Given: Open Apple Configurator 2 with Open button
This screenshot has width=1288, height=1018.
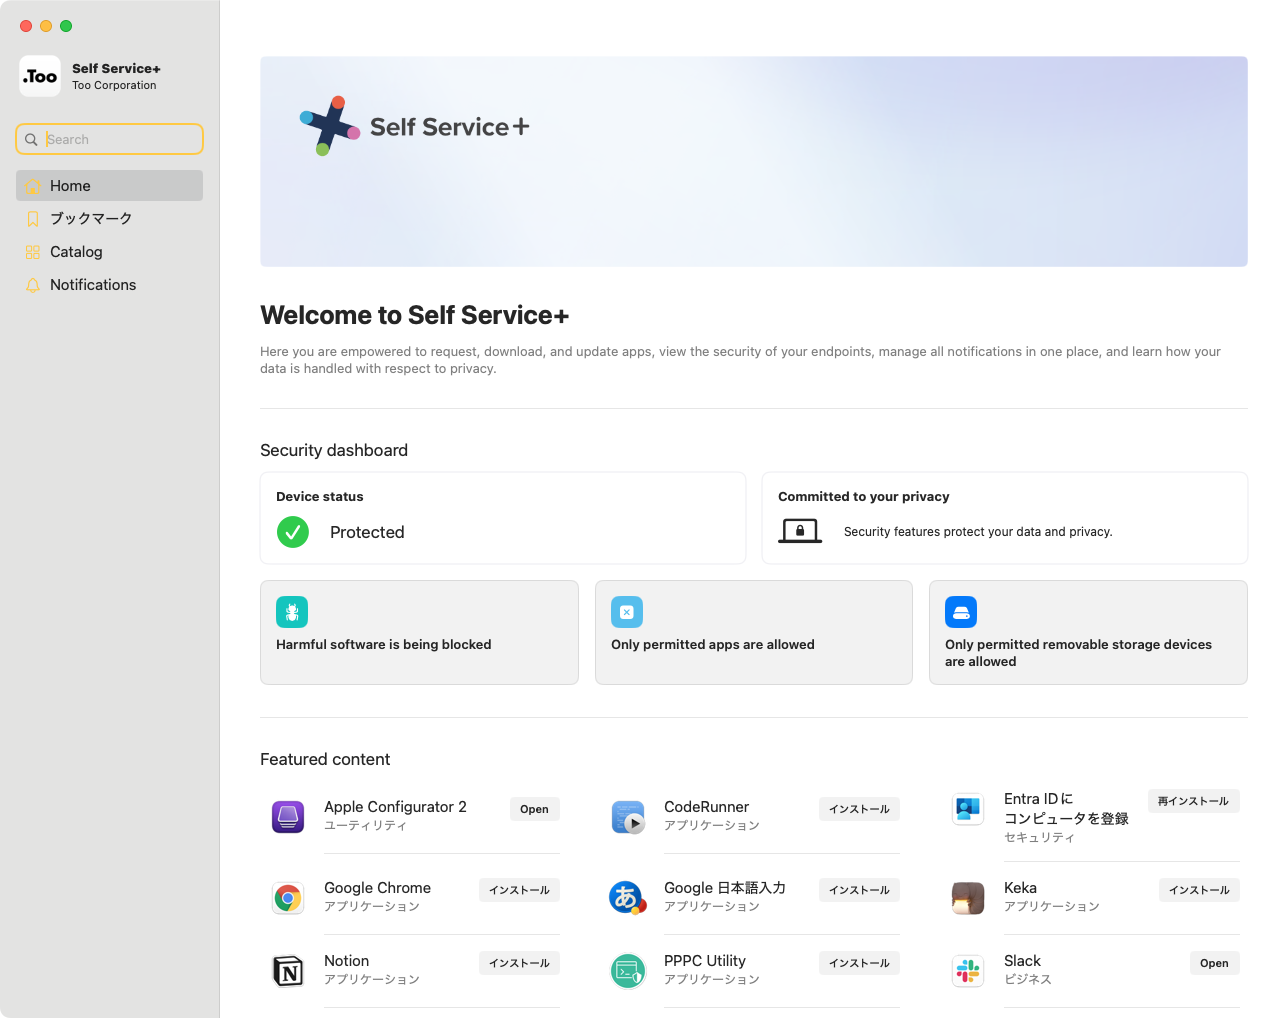Looking at the screenshot, I should pos(534,809).
